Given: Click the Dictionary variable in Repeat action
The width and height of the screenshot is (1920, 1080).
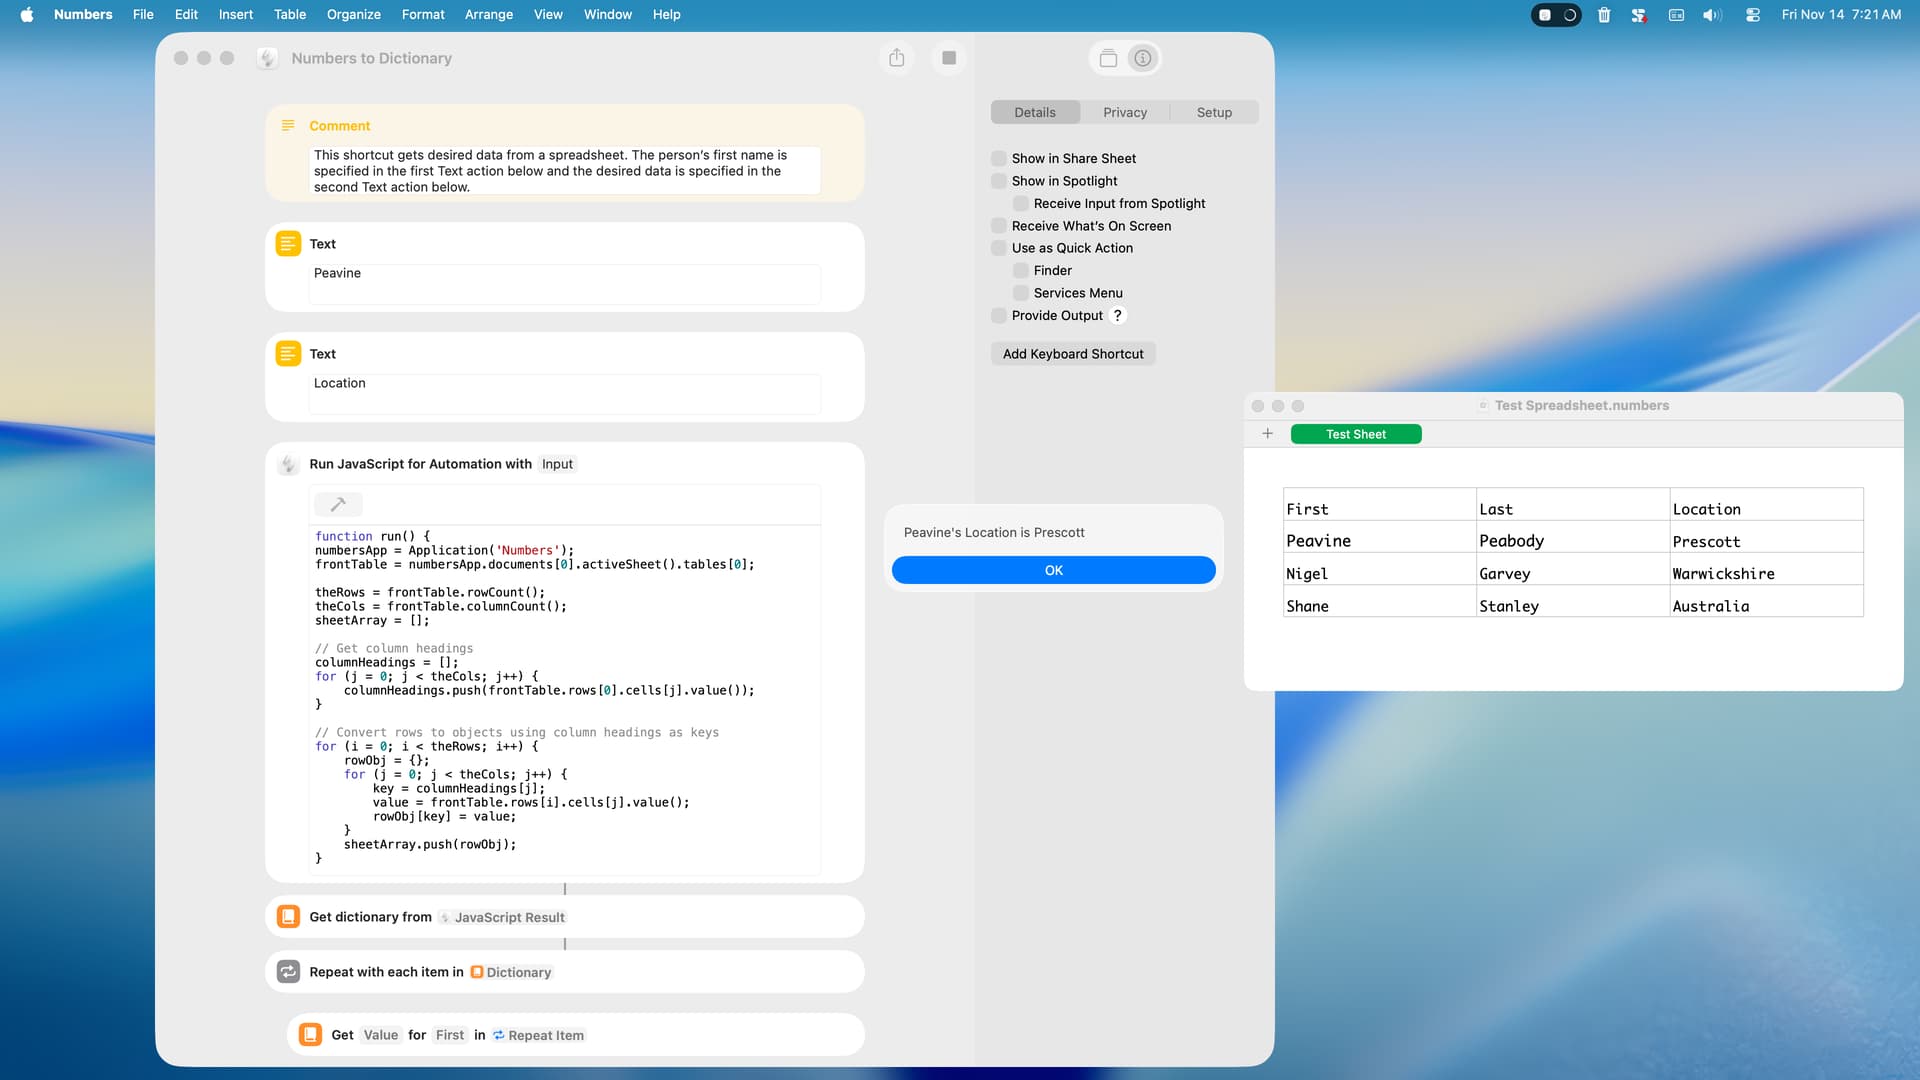Looking at the screenshot, I should pos(512,972).
